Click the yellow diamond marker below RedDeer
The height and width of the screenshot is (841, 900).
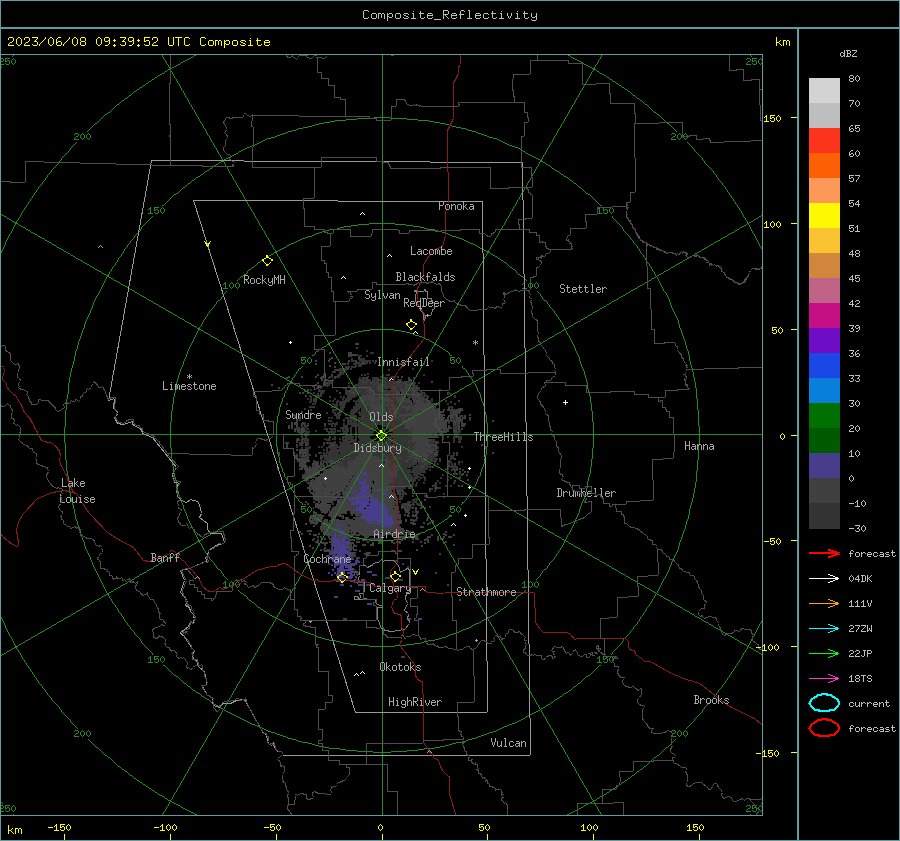(412, 325)
